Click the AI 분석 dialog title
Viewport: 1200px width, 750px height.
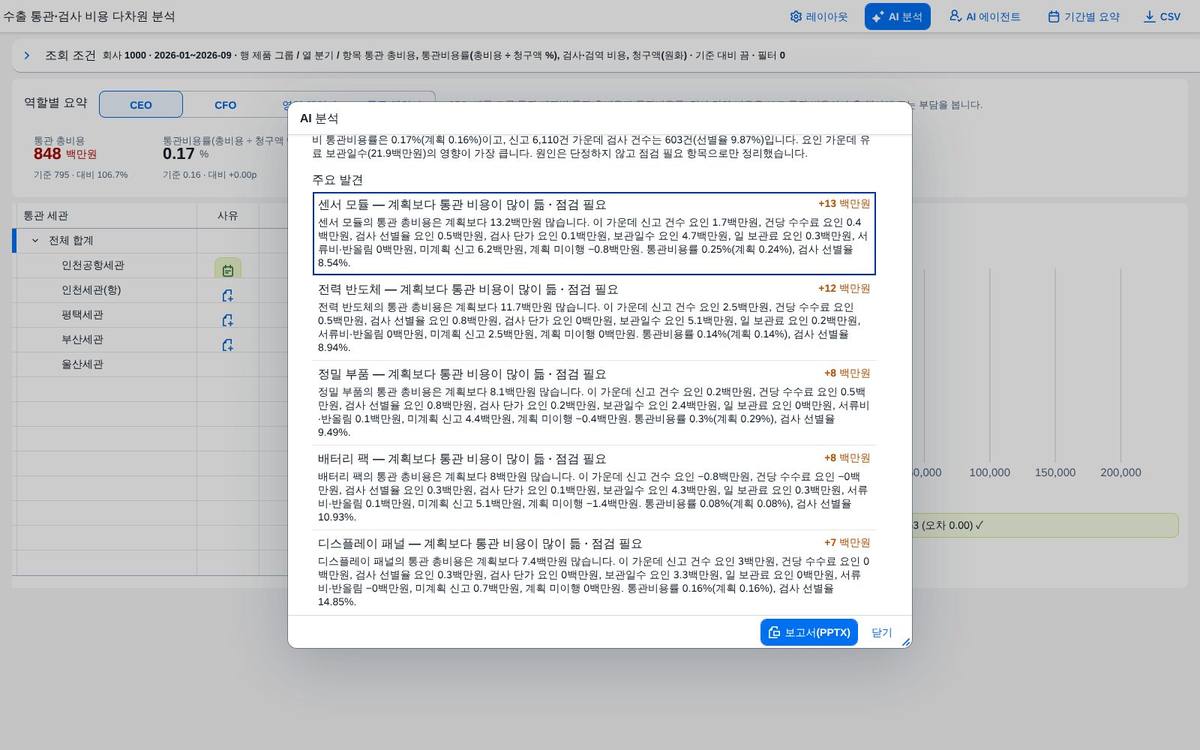pos(319,118)
